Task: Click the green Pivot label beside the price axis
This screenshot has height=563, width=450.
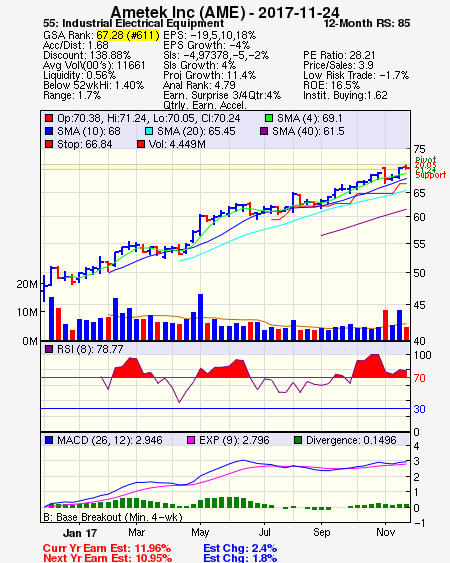Action: click(x=426, y=160)
